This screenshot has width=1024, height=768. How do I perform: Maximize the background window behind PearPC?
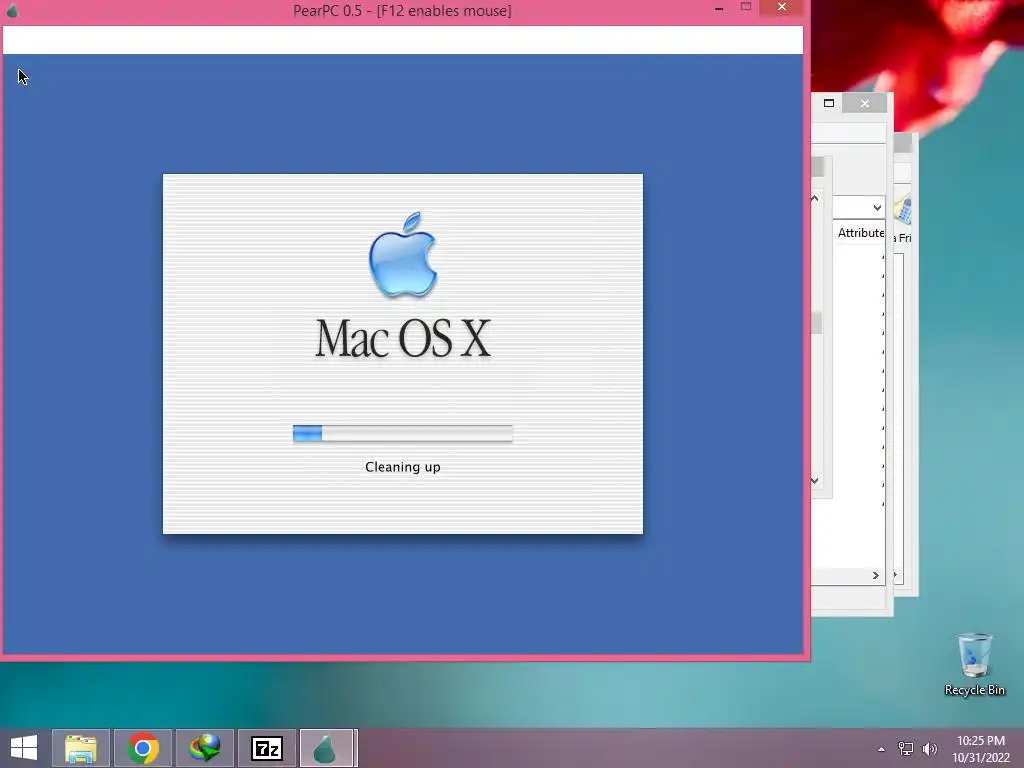click(829, 103)
